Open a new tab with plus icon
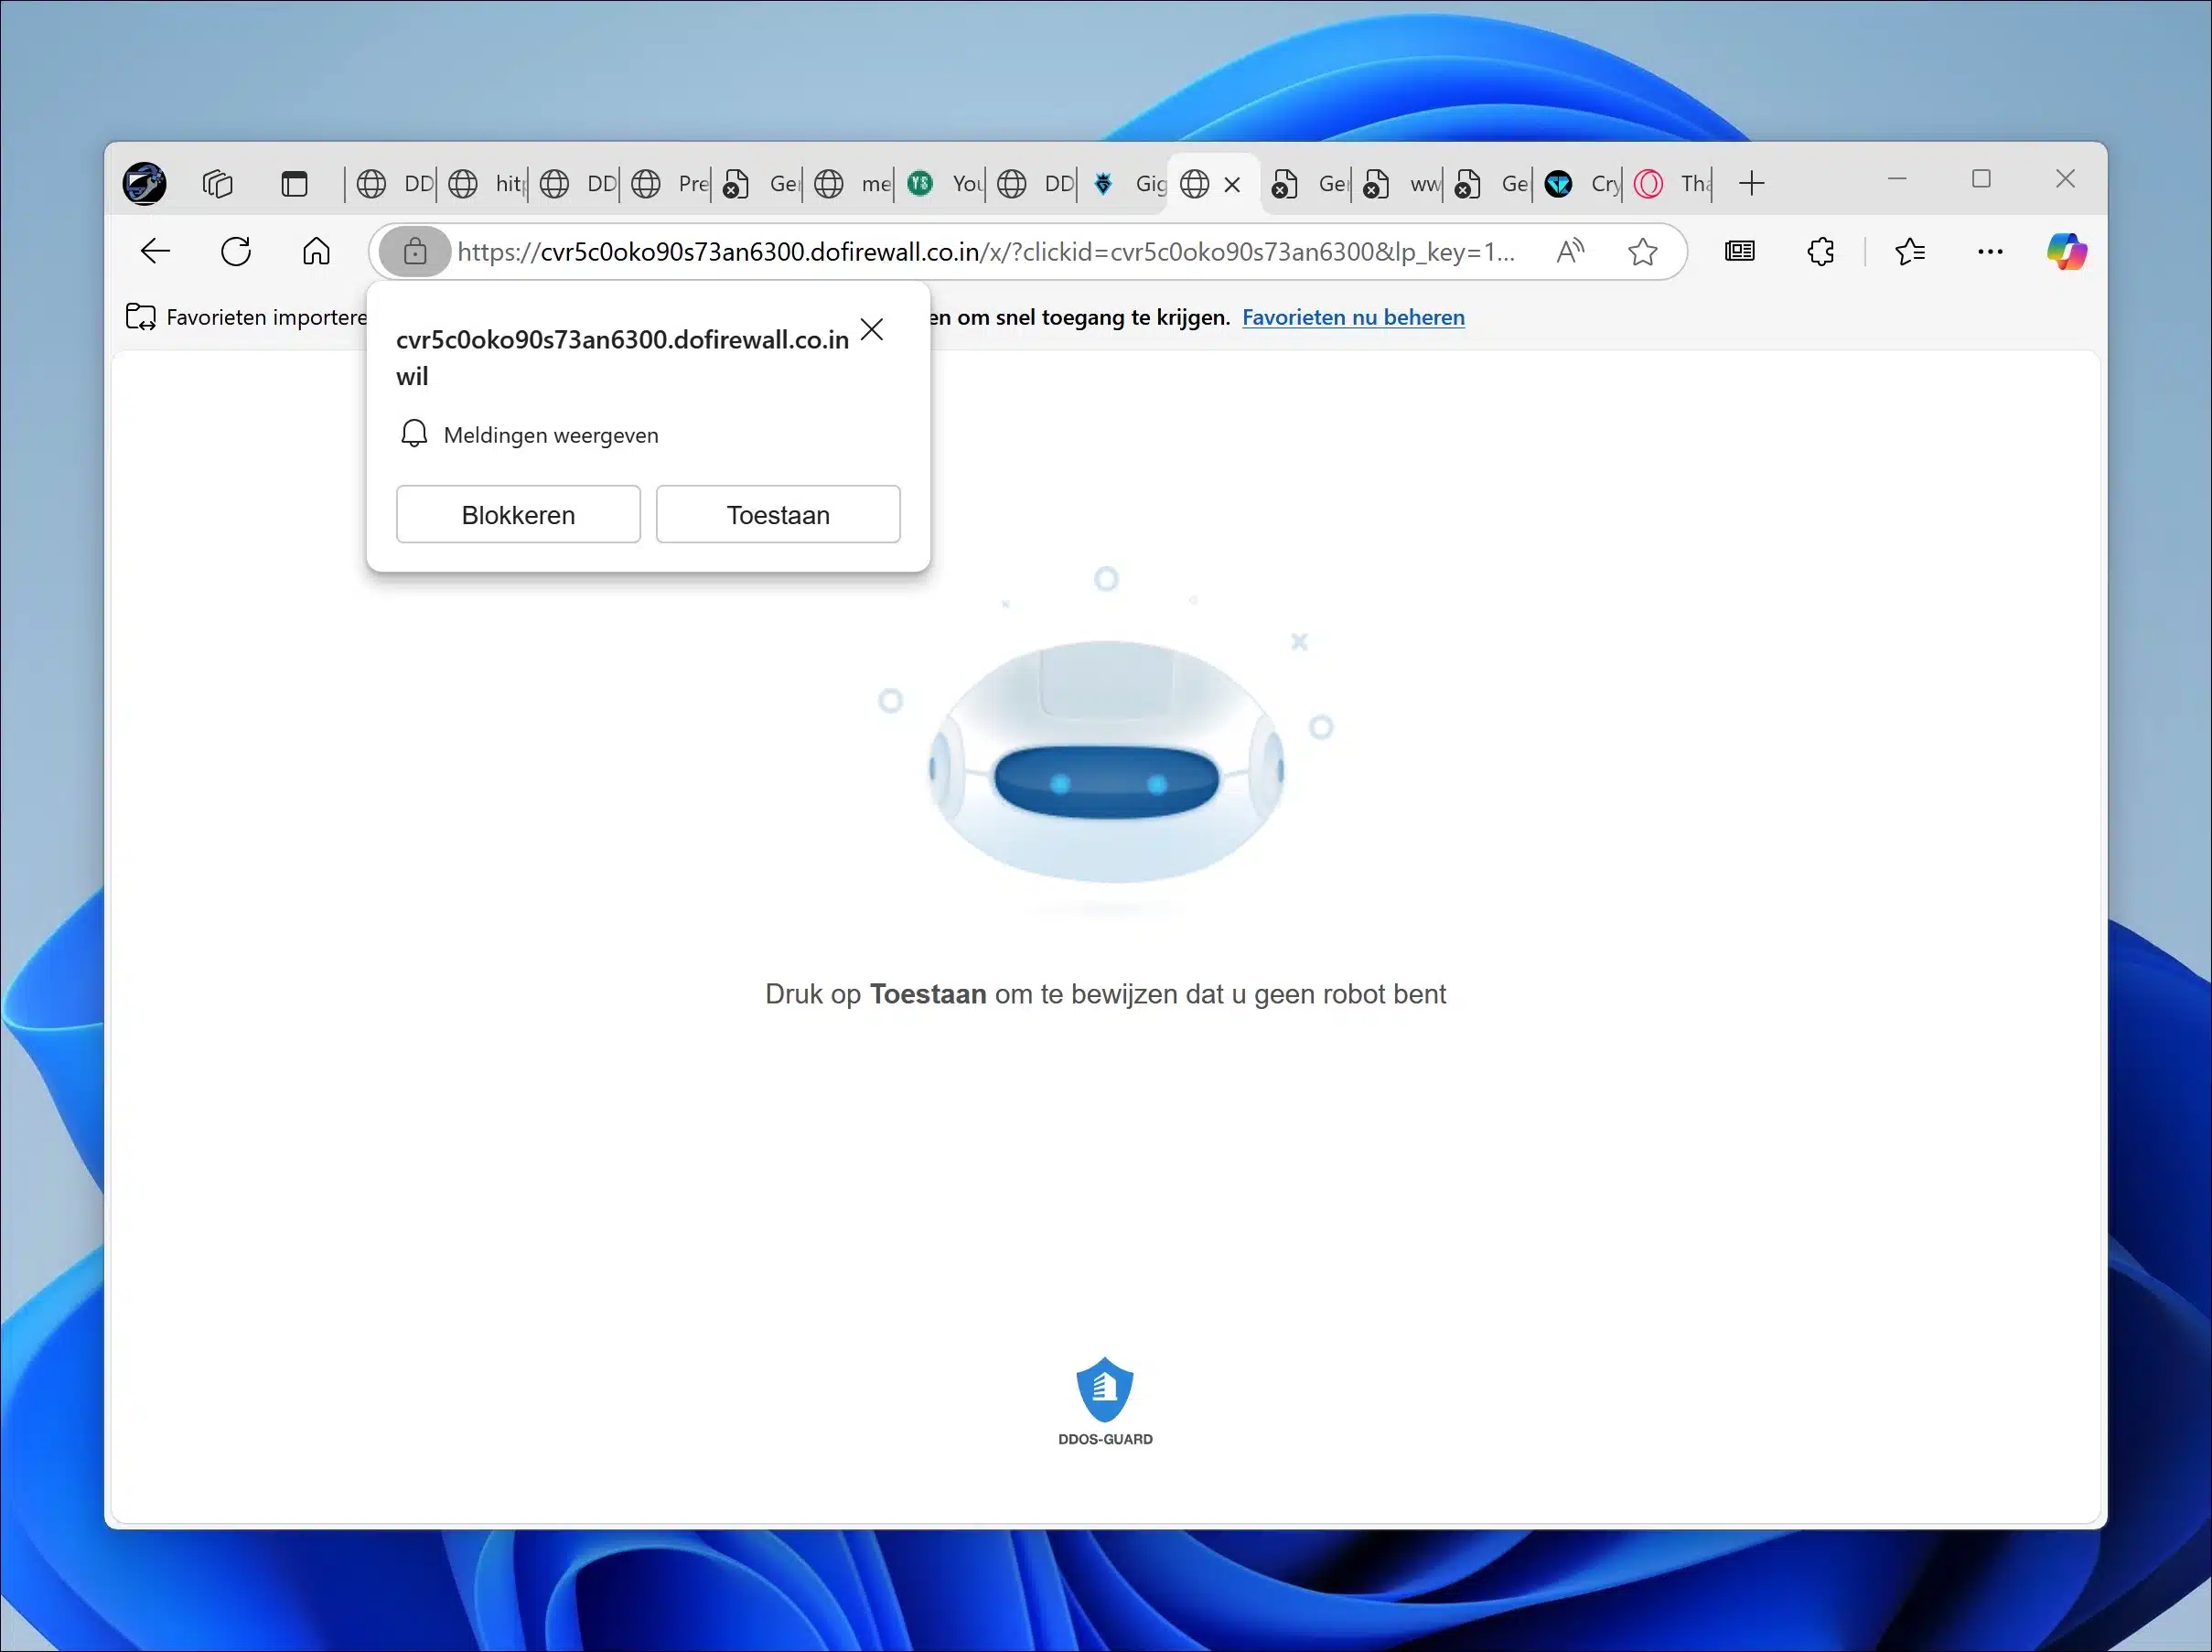 coord(1751,184)
